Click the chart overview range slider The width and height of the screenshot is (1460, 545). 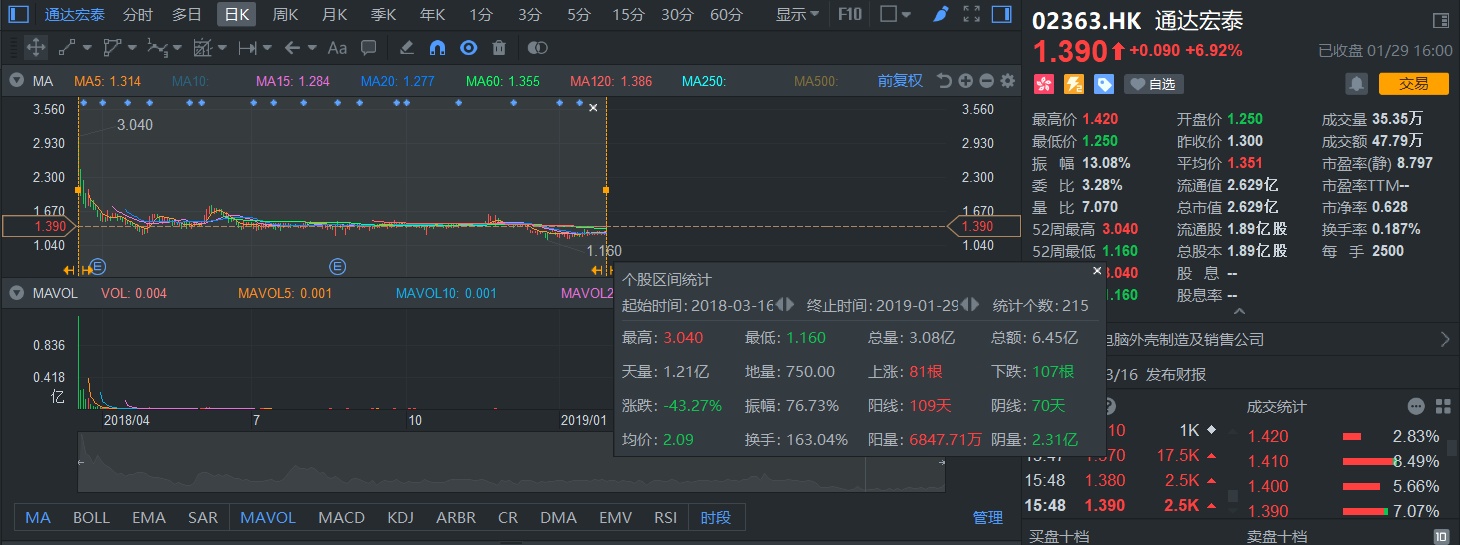510,464
